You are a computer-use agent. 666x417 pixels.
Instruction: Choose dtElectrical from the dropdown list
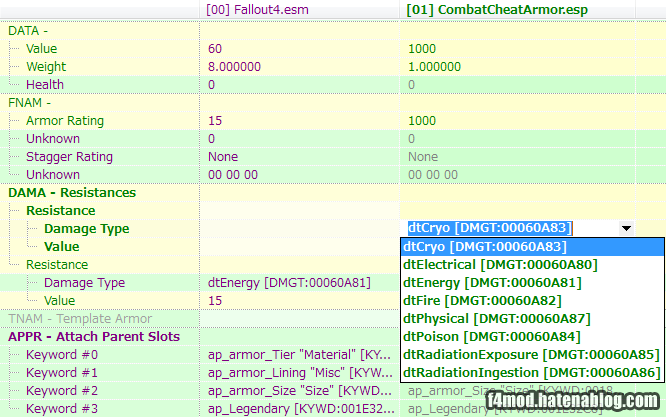[532, 265]
